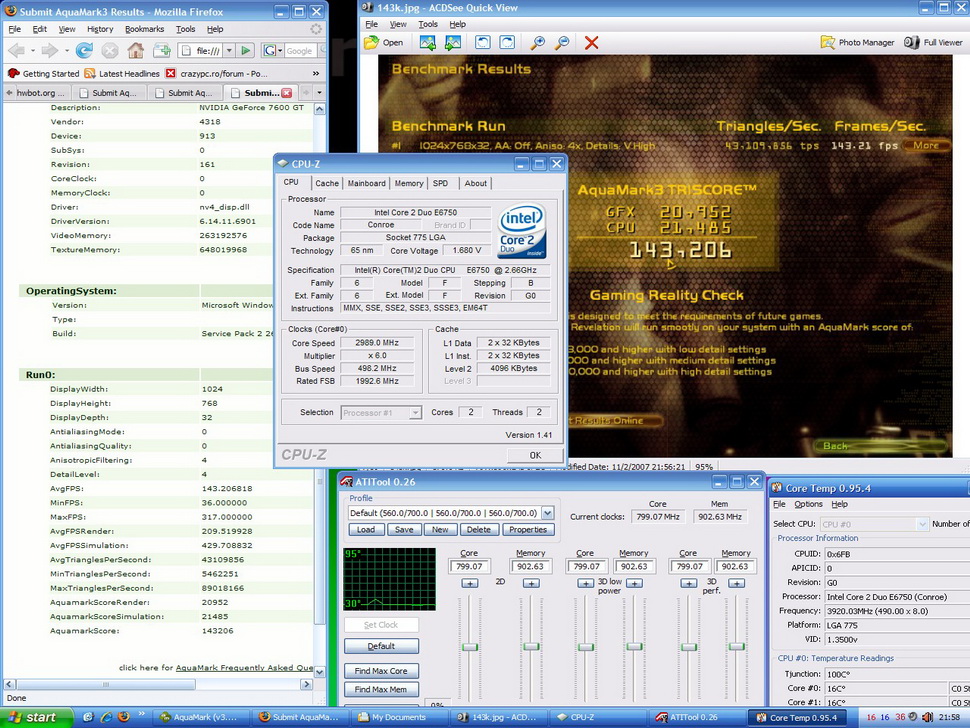Viewport: 970px width, 728px height.
Task: Open Latest Headlines RSS bookmark
Action: click(122, 74)
